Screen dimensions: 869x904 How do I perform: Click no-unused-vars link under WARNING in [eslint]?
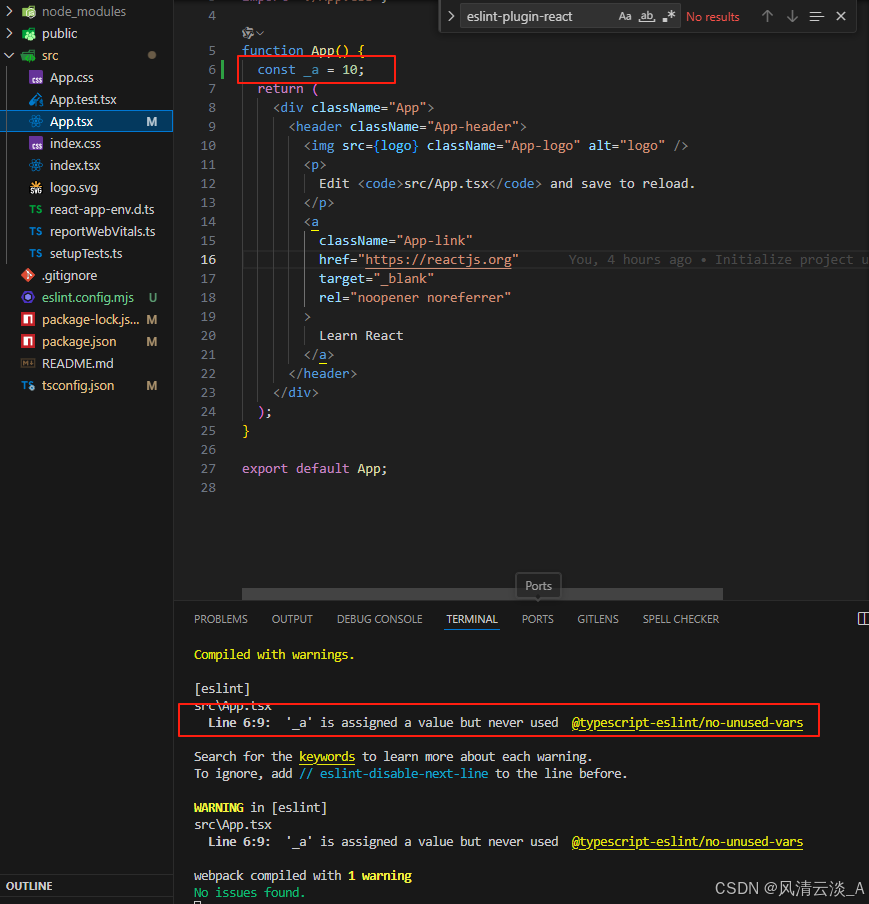(x=687, y=842)
